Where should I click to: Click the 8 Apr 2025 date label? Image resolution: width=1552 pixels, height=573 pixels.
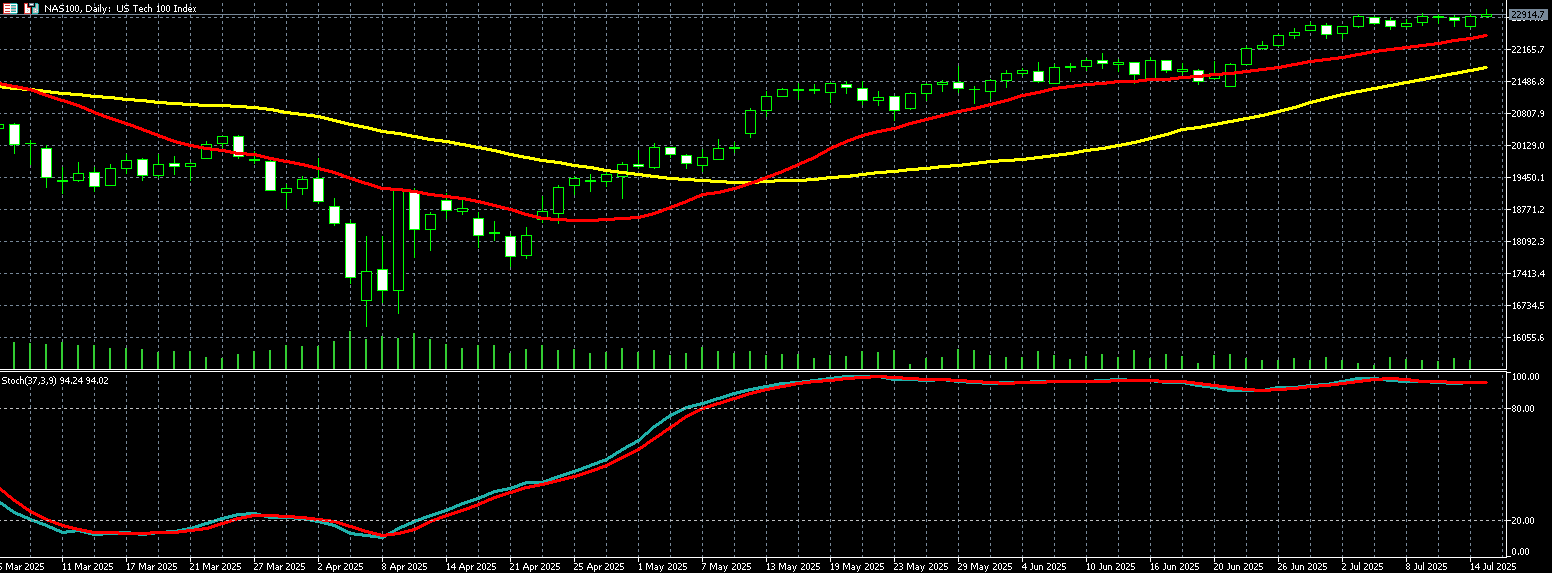[403, 566]
